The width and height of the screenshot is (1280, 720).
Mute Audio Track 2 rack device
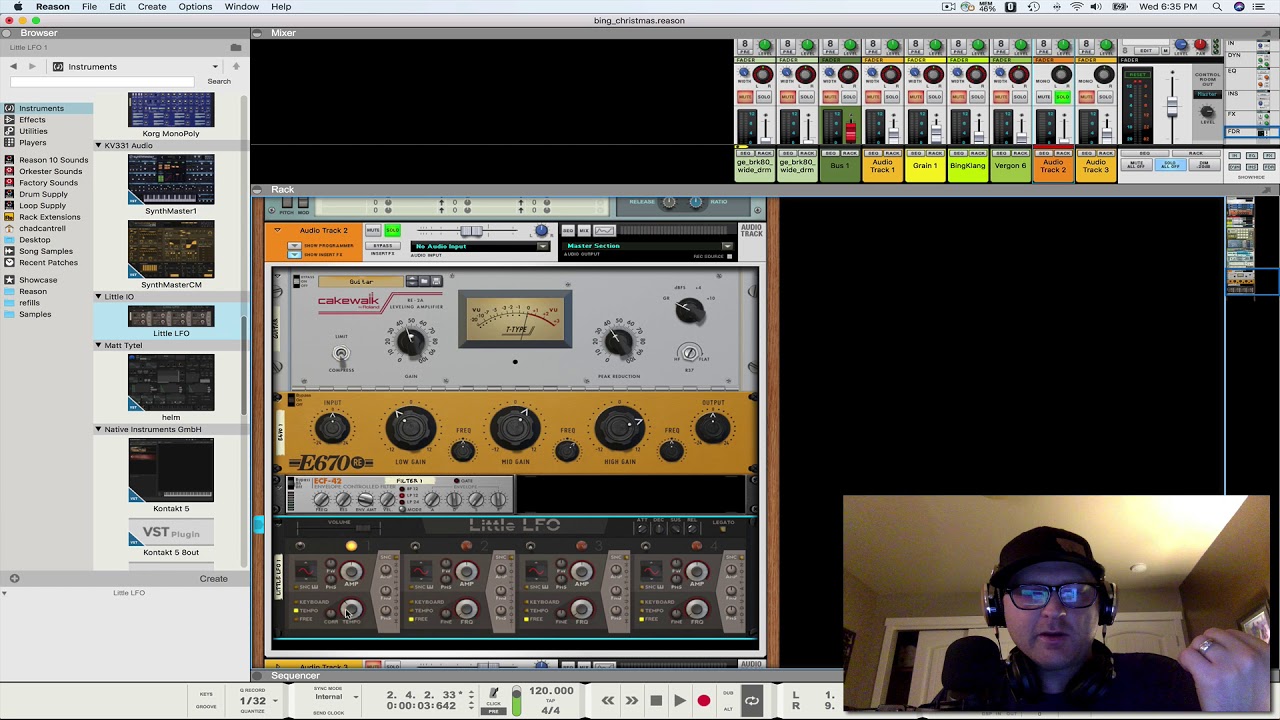(x=373, y=230)
